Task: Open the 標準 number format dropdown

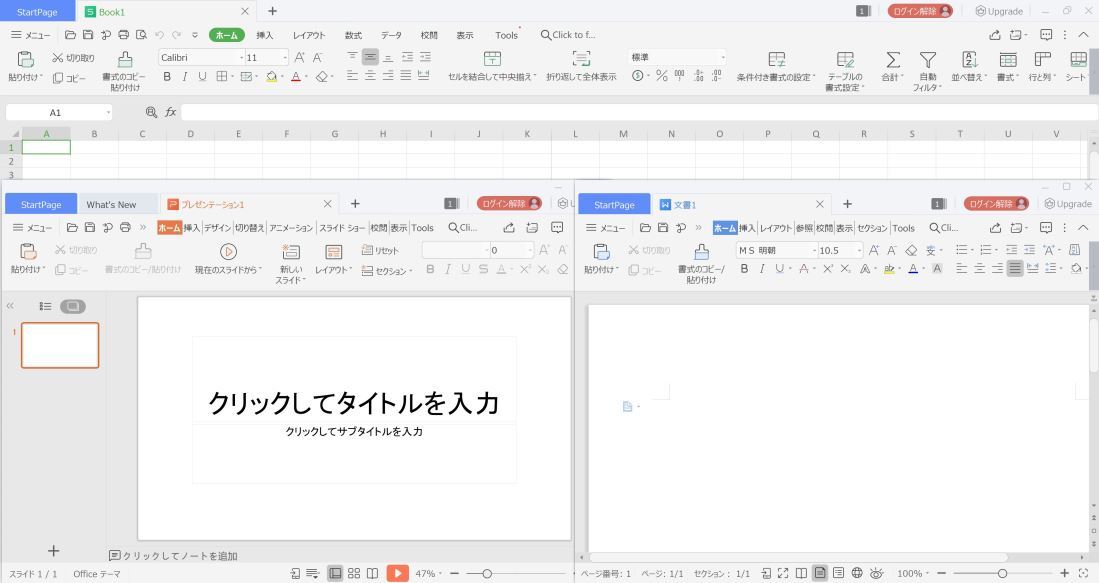Action: click(723, 58)
